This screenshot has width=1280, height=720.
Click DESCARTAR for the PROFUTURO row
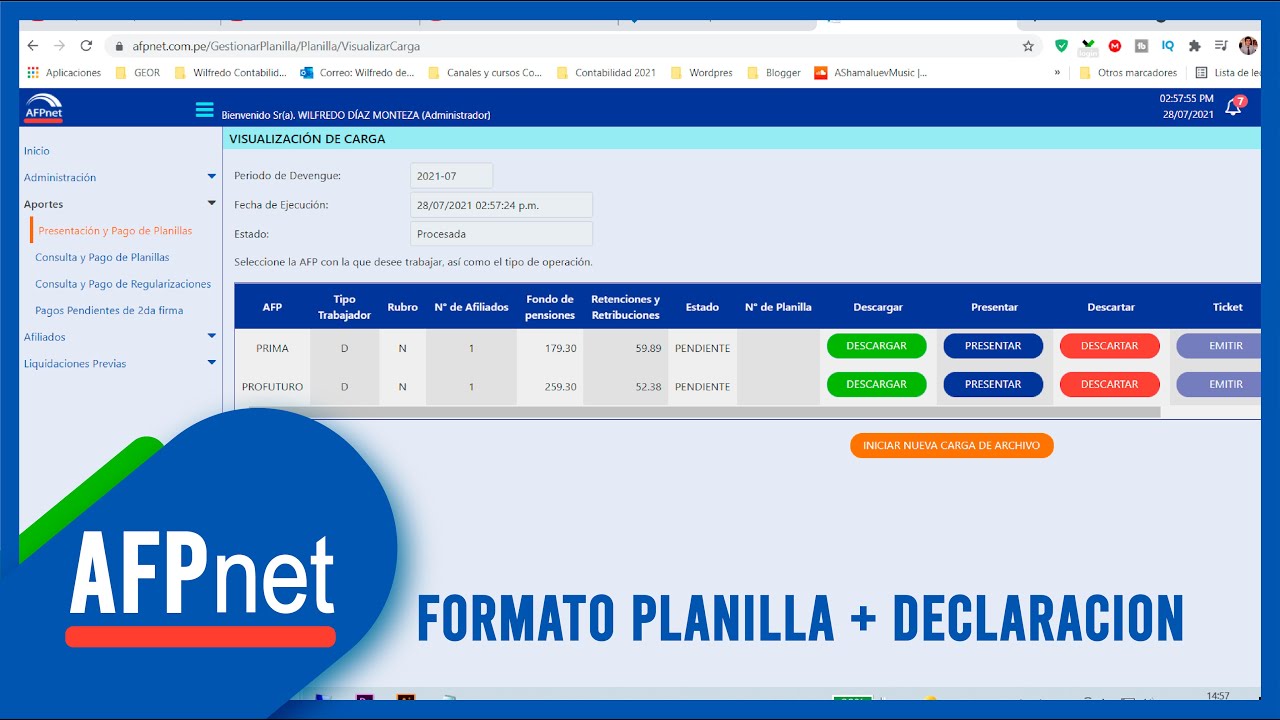(1110, 384)
